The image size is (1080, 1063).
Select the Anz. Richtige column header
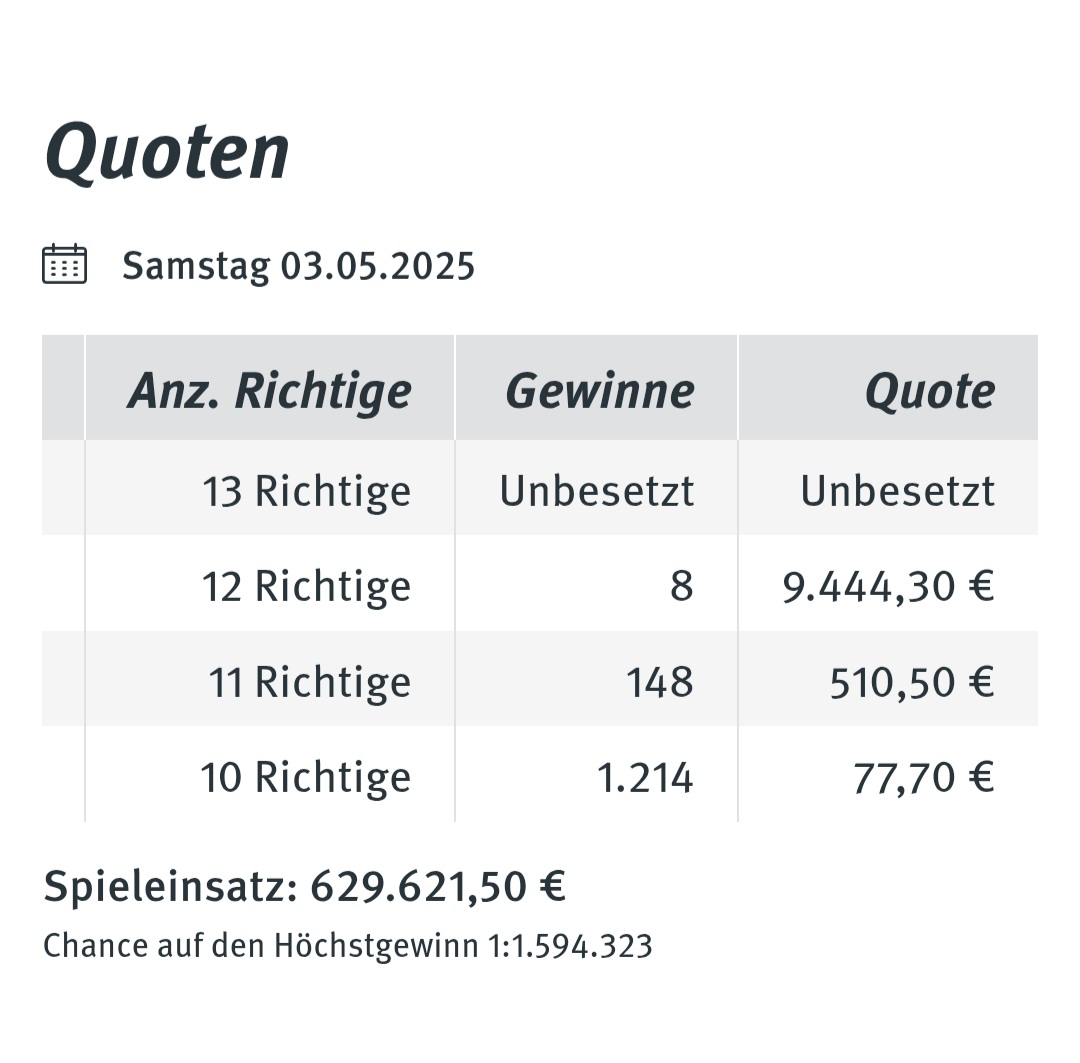click(x=270, y=391)
